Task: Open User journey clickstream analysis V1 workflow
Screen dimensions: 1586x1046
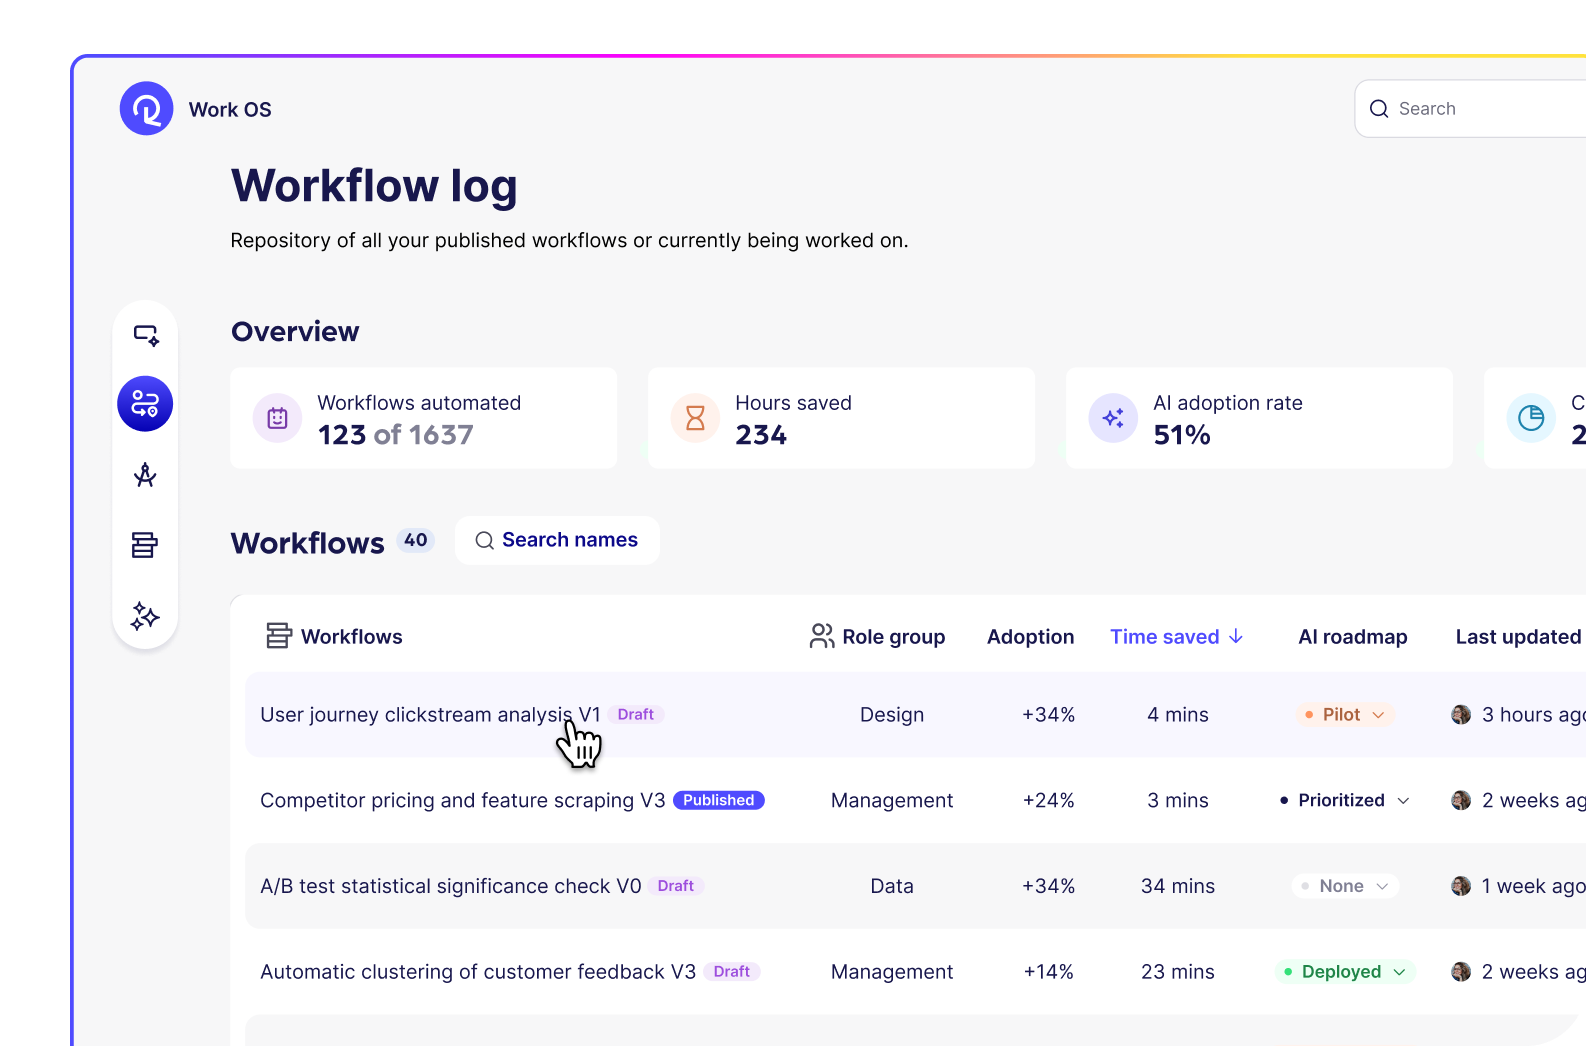Action: coord(430,714)
